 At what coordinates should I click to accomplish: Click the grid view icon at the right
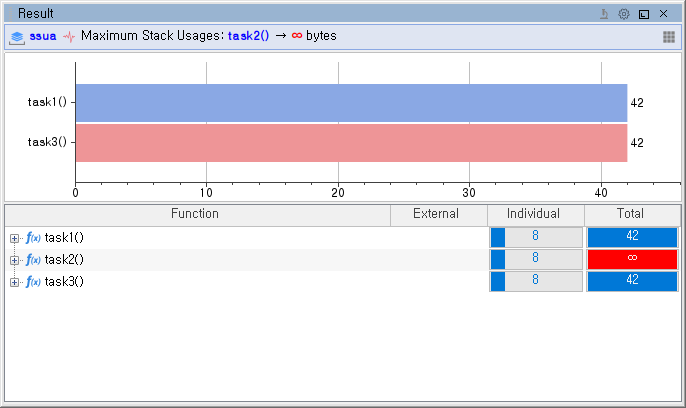(x=669, y=36)
